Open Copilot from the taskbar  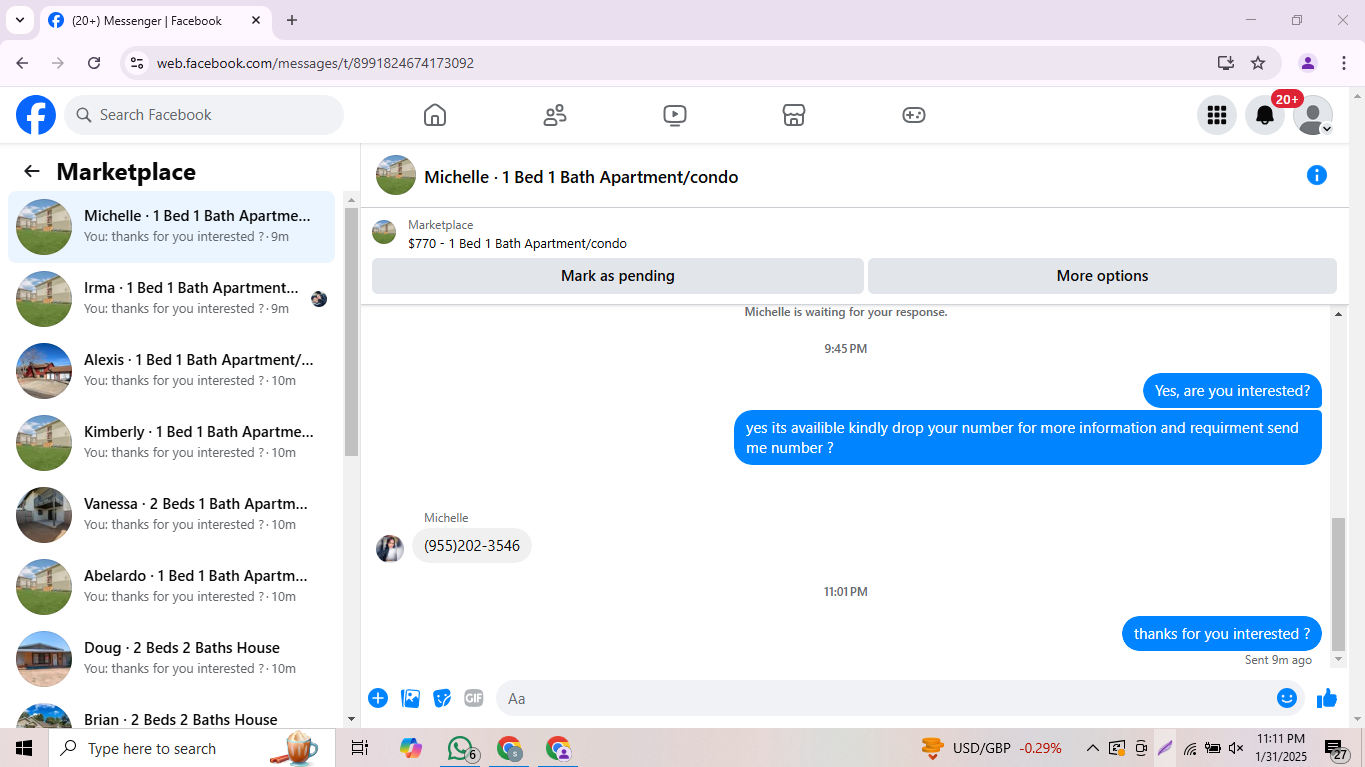410,748
